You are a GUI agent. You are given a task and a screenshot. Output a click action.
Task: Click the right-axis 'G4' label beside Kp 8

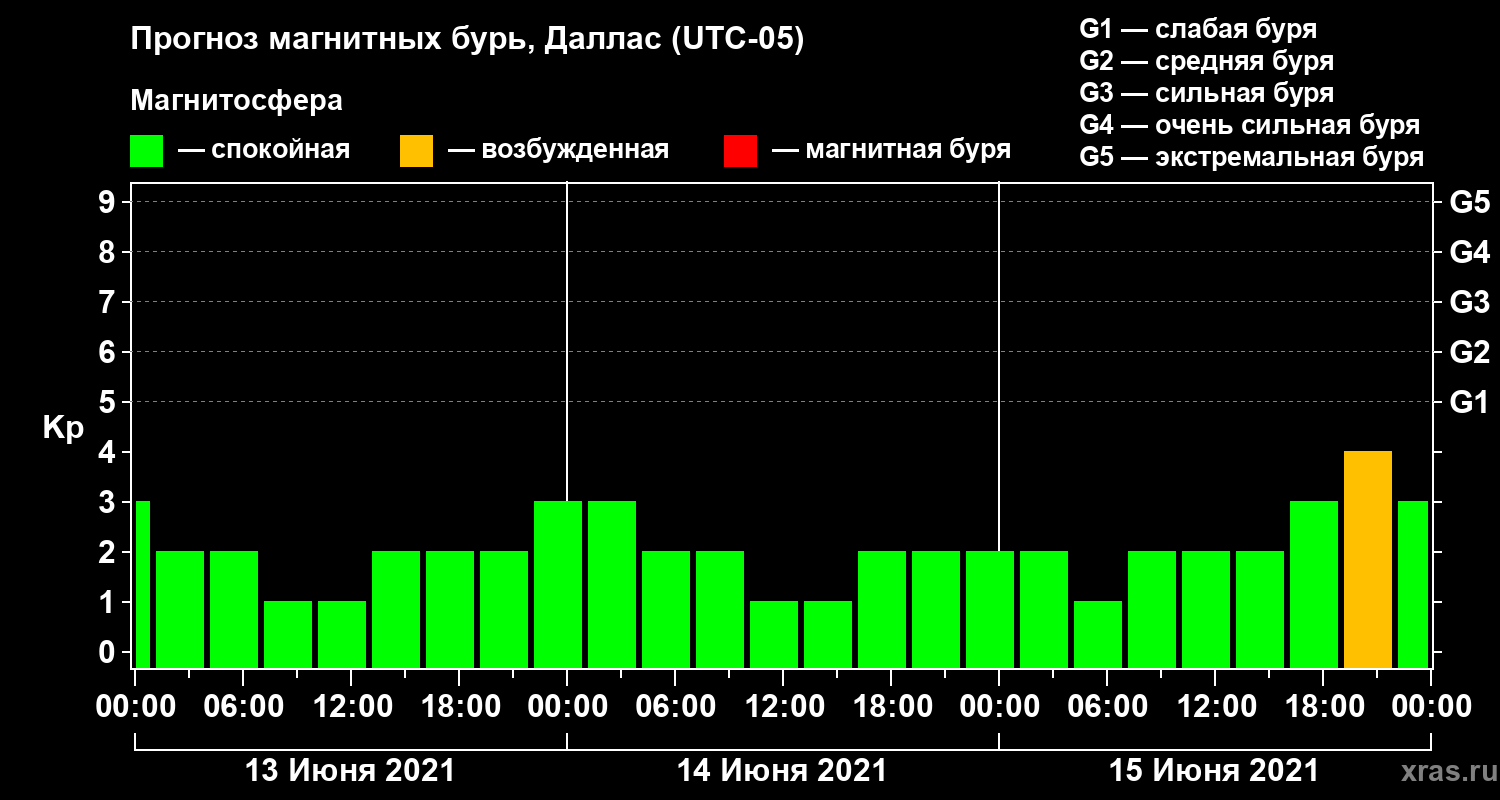click(1469, 252)
